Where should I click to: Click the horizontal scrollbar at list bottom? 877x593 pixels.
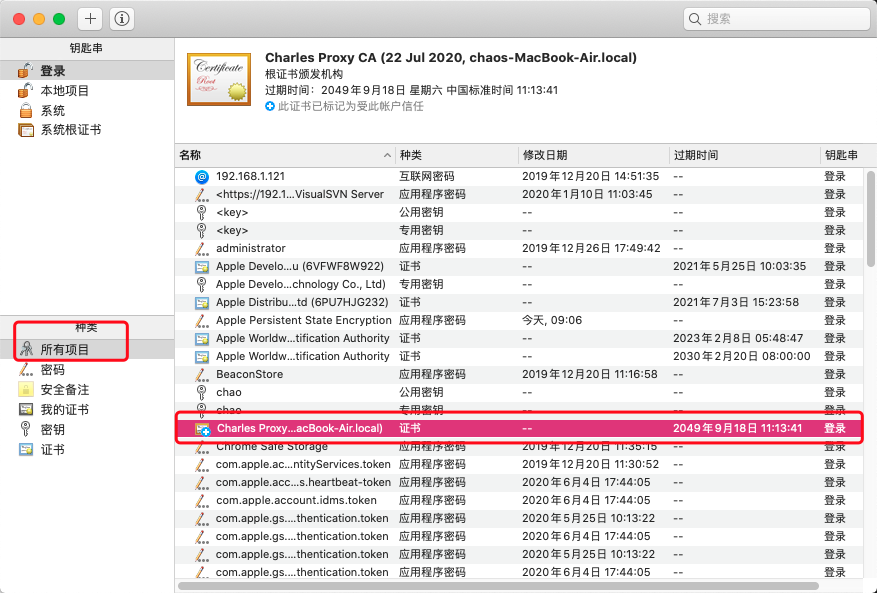point(498,586)
